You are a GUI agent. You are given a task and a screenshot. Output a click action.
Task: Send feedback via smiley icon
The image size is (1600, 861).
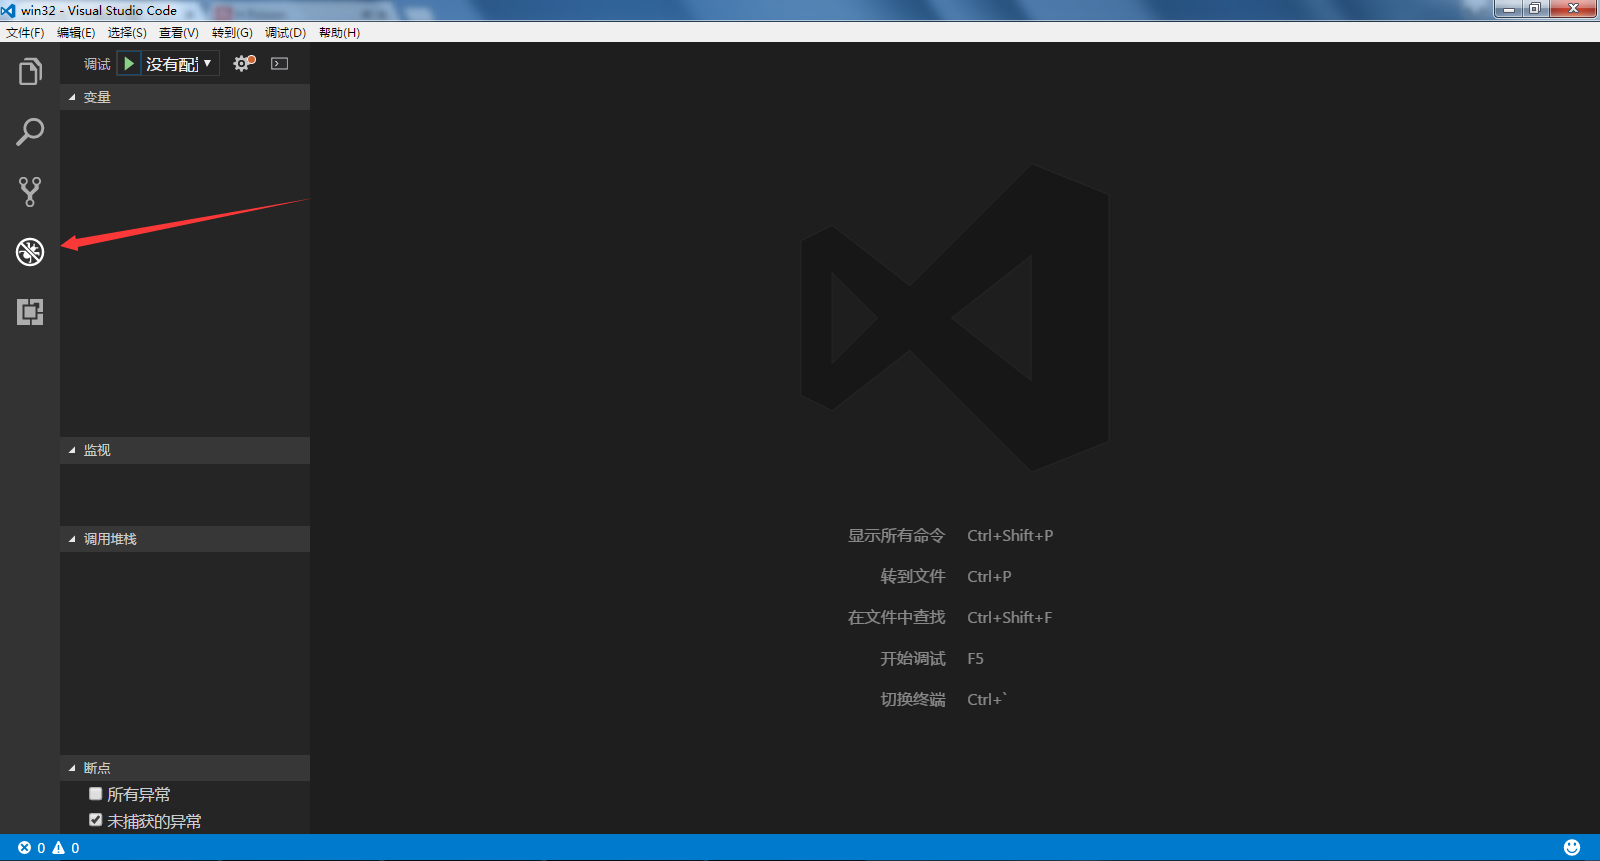pyautogui.click(x=1572, y=848)
